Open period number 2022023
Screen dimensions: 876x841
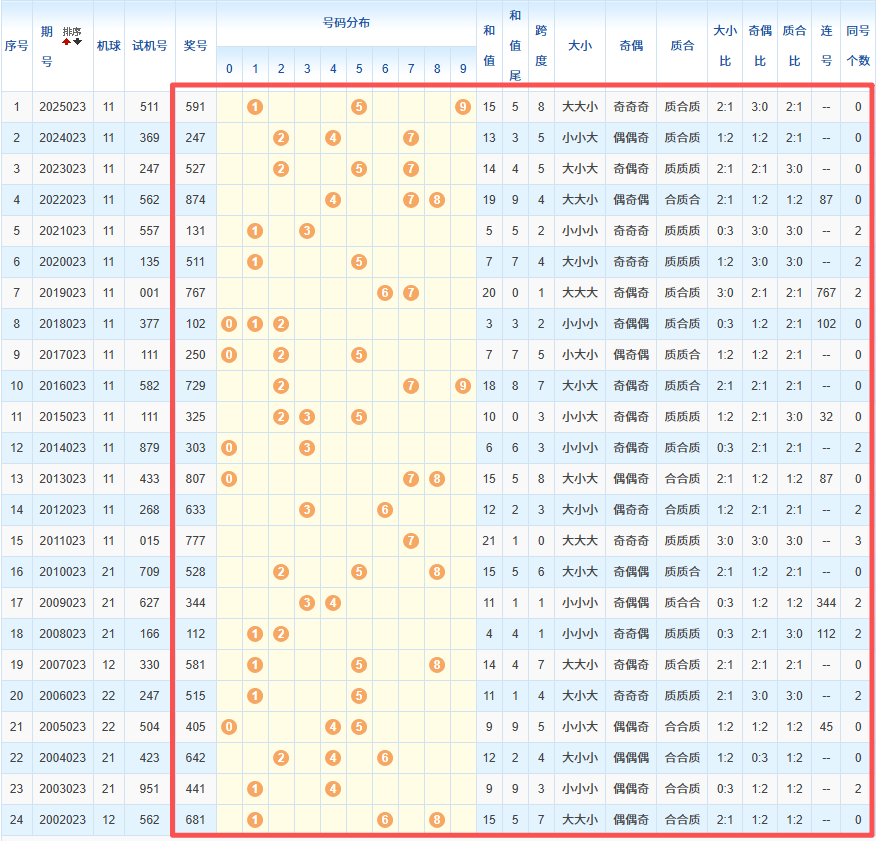click(63, 200)
